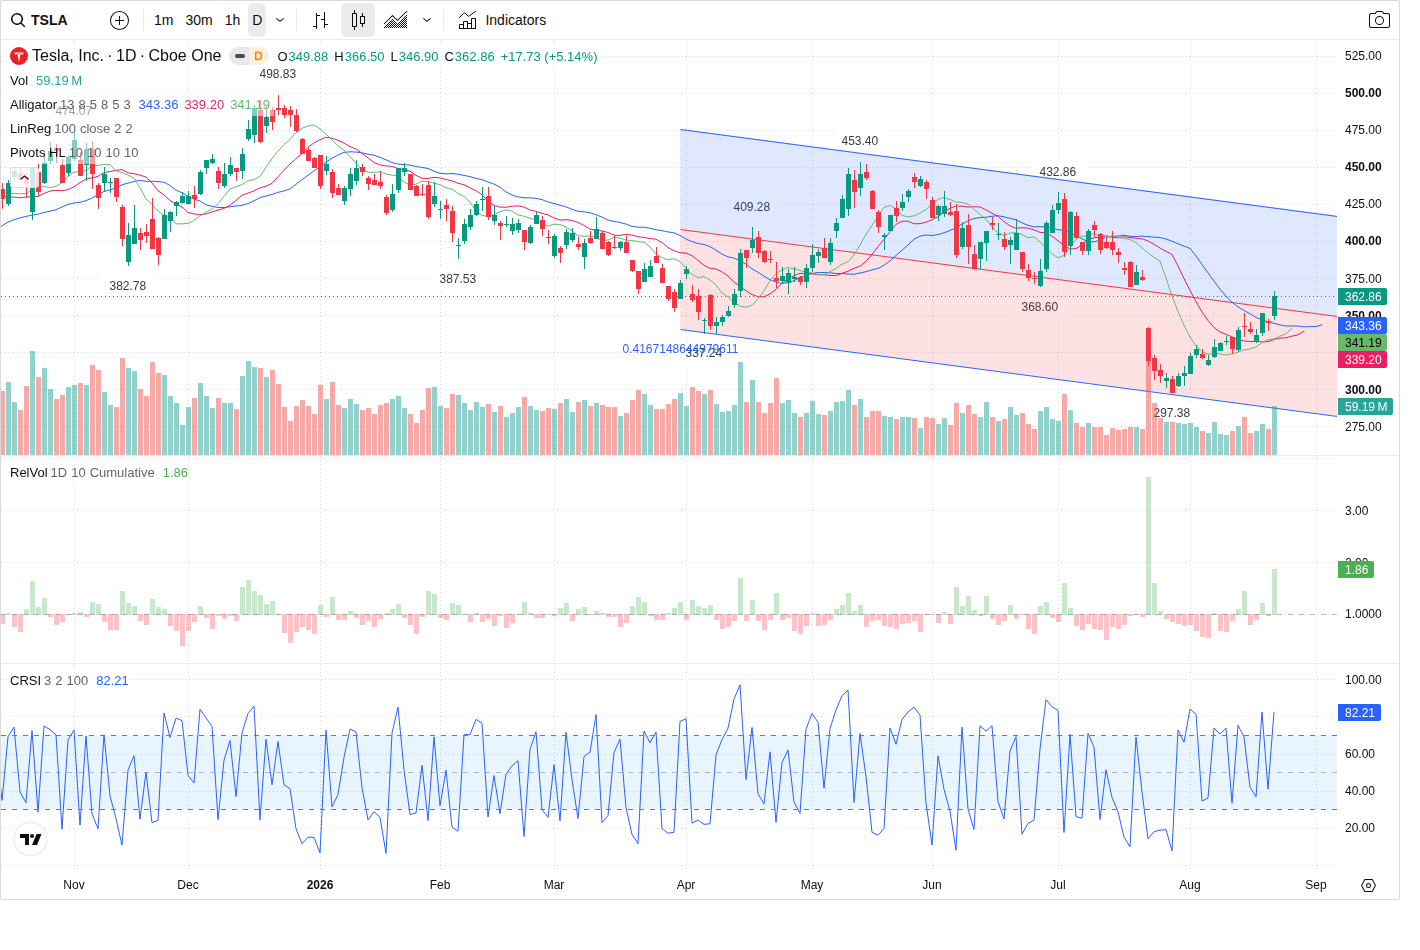The image size is (1420, 950).
Task: Open chart settings gear icon
Action: [1369, 885]
